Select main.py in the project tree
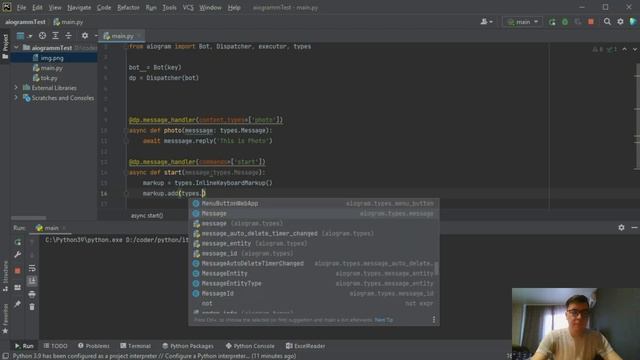Image resolution: width=640 pixels, height=360 pixels. [x=51, y=68]
